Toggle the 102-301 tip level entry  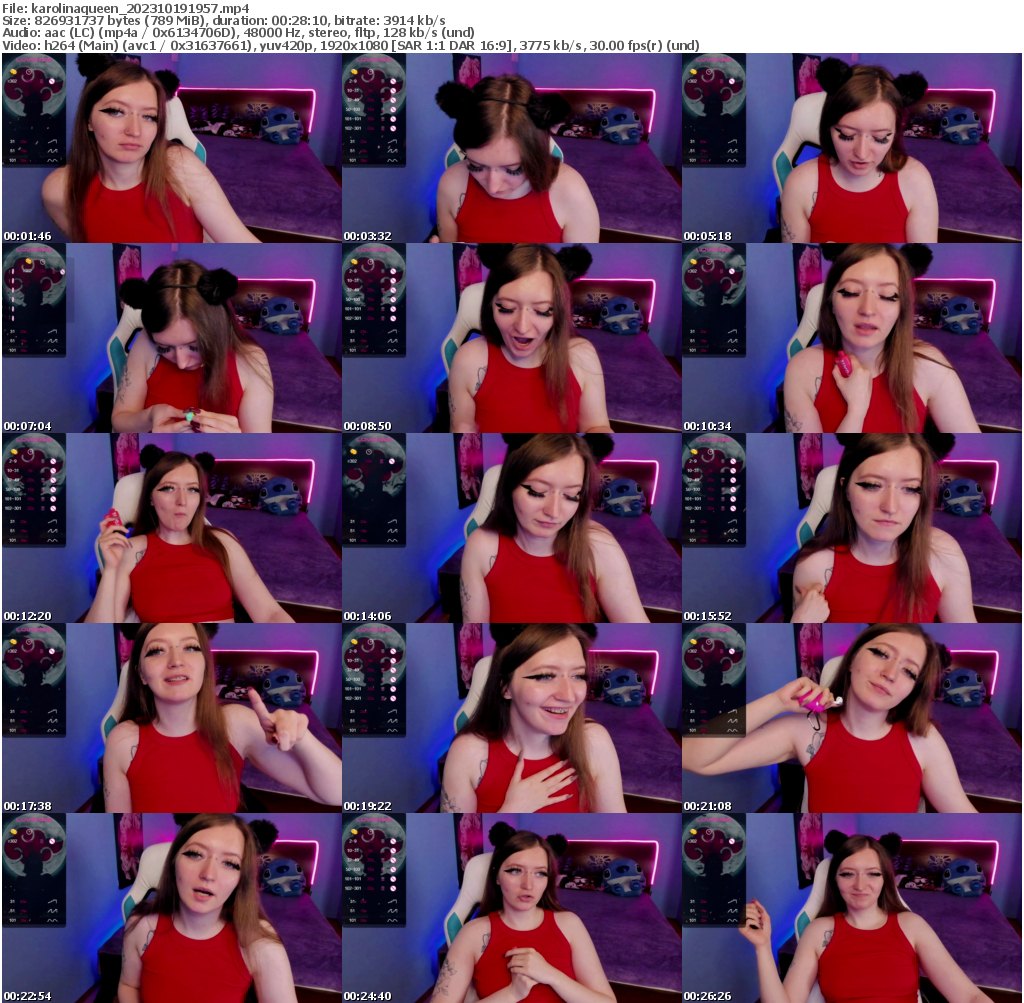[356, 318]
